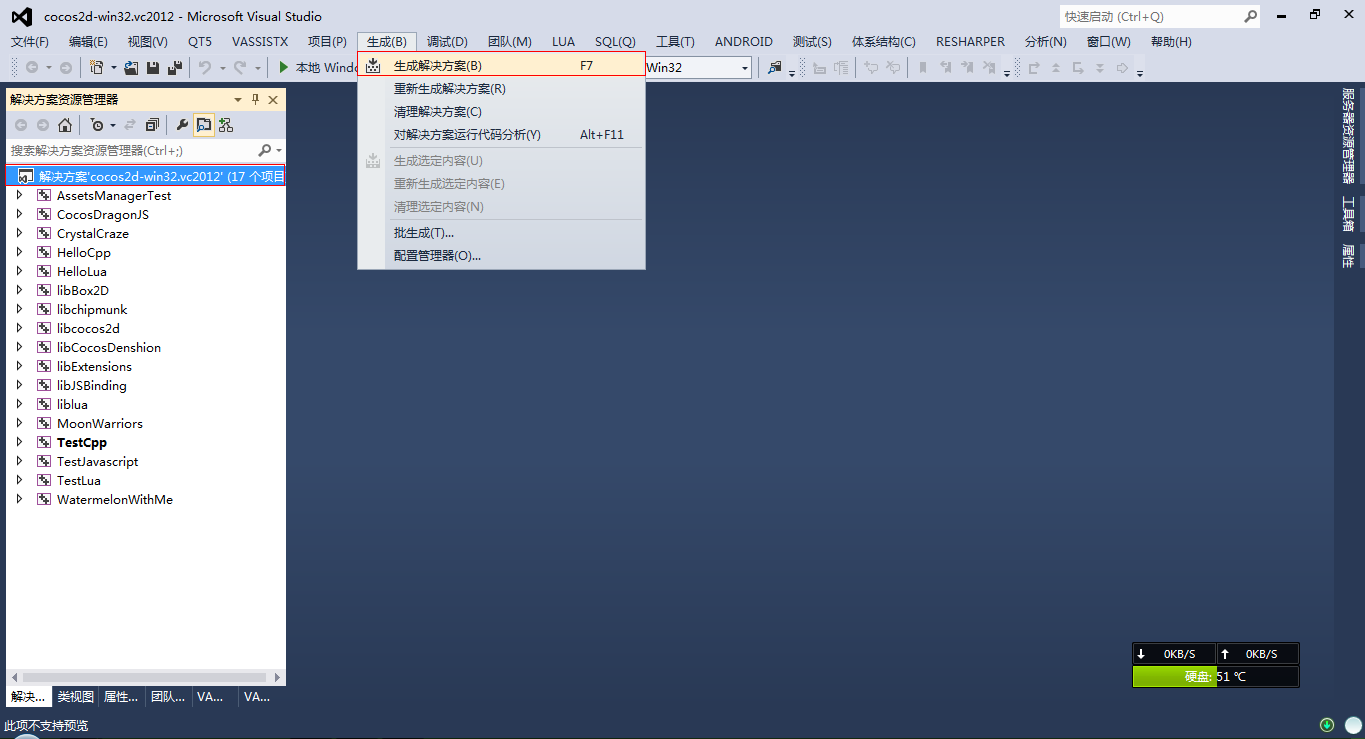1365x739 pixels.
Task: Click the Pending Changes Filter clock icon
Action: pyautogui.click(x=96, y=125)
